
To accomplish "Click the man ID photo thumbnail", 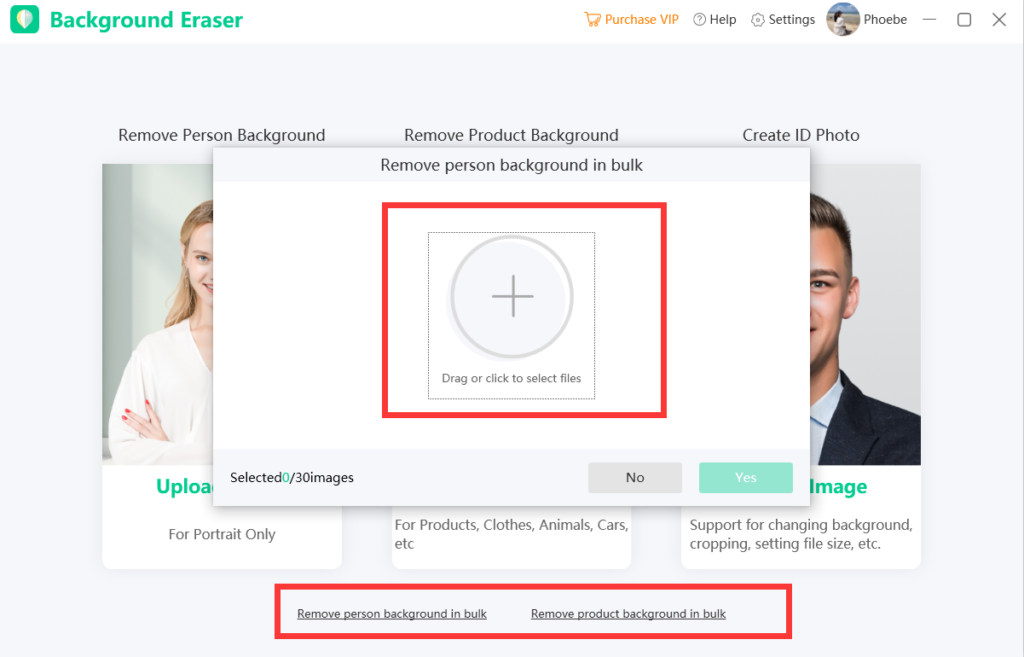I will [x=865, y=314].
